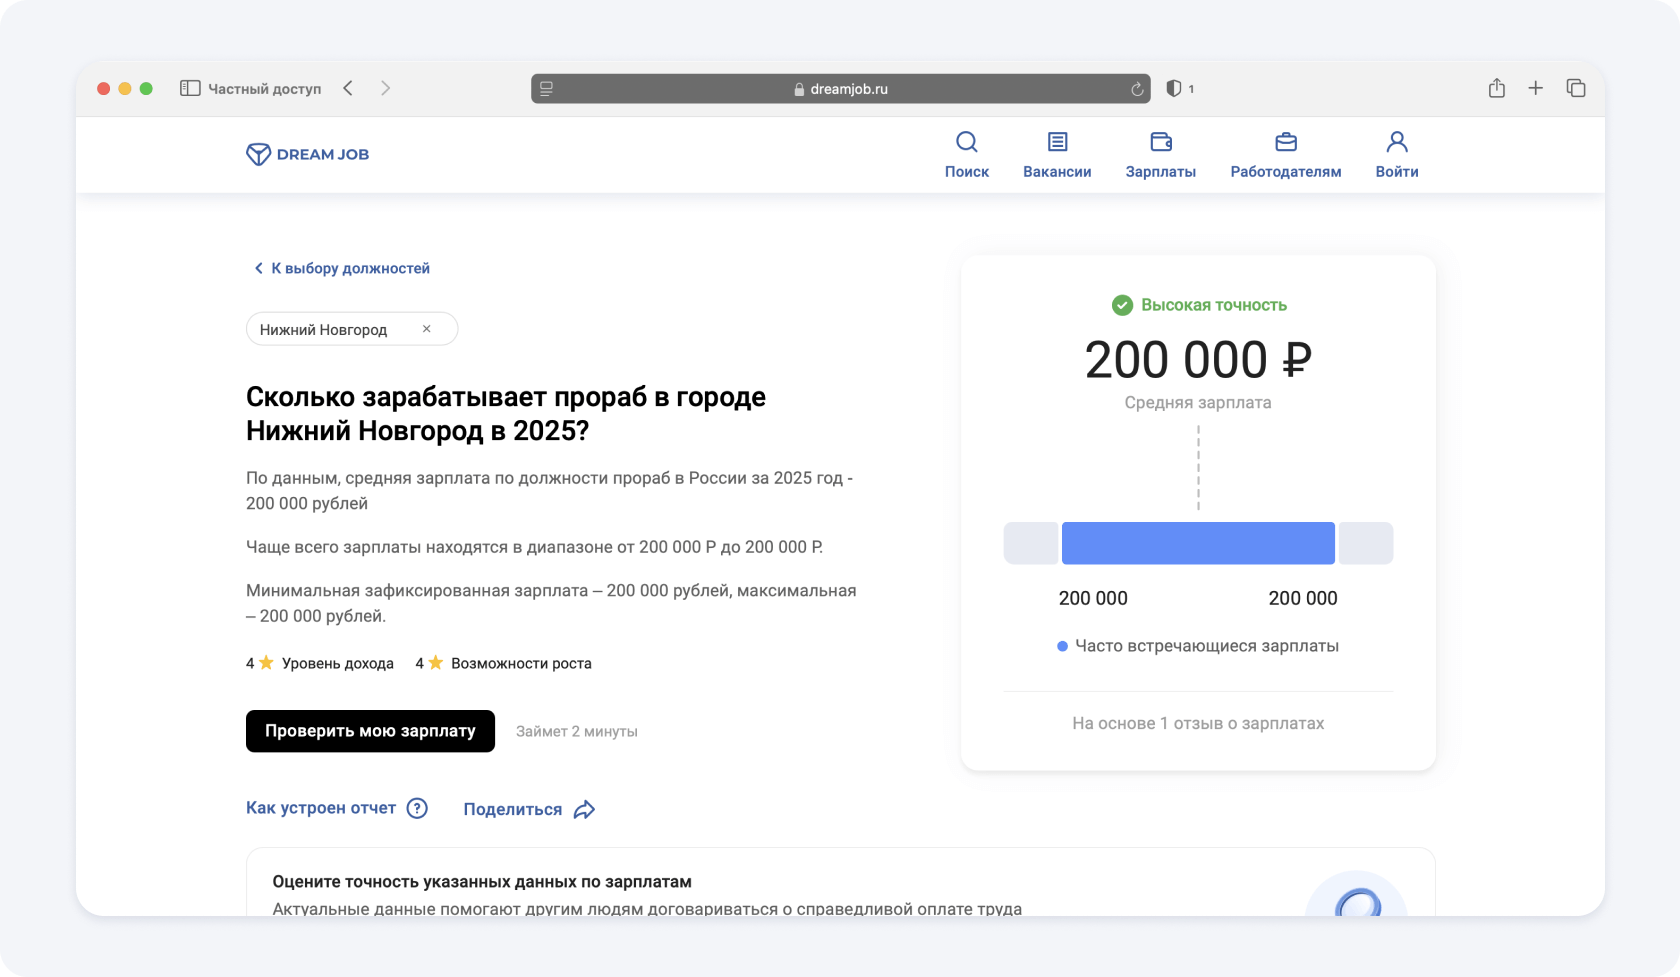This screenshot has width=1680, height=977.
Task: Reload the page in the address bar
Action: 1137,89
